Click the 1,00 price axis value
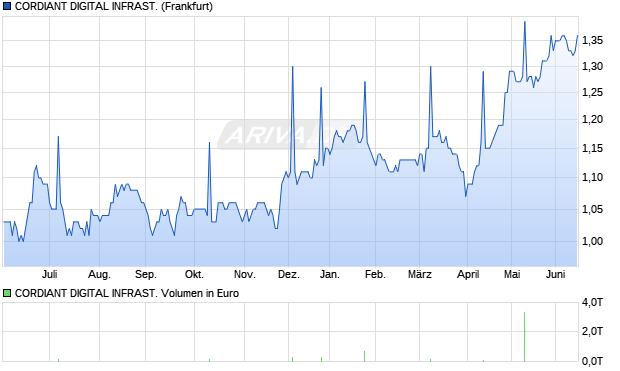 (592, 241)
